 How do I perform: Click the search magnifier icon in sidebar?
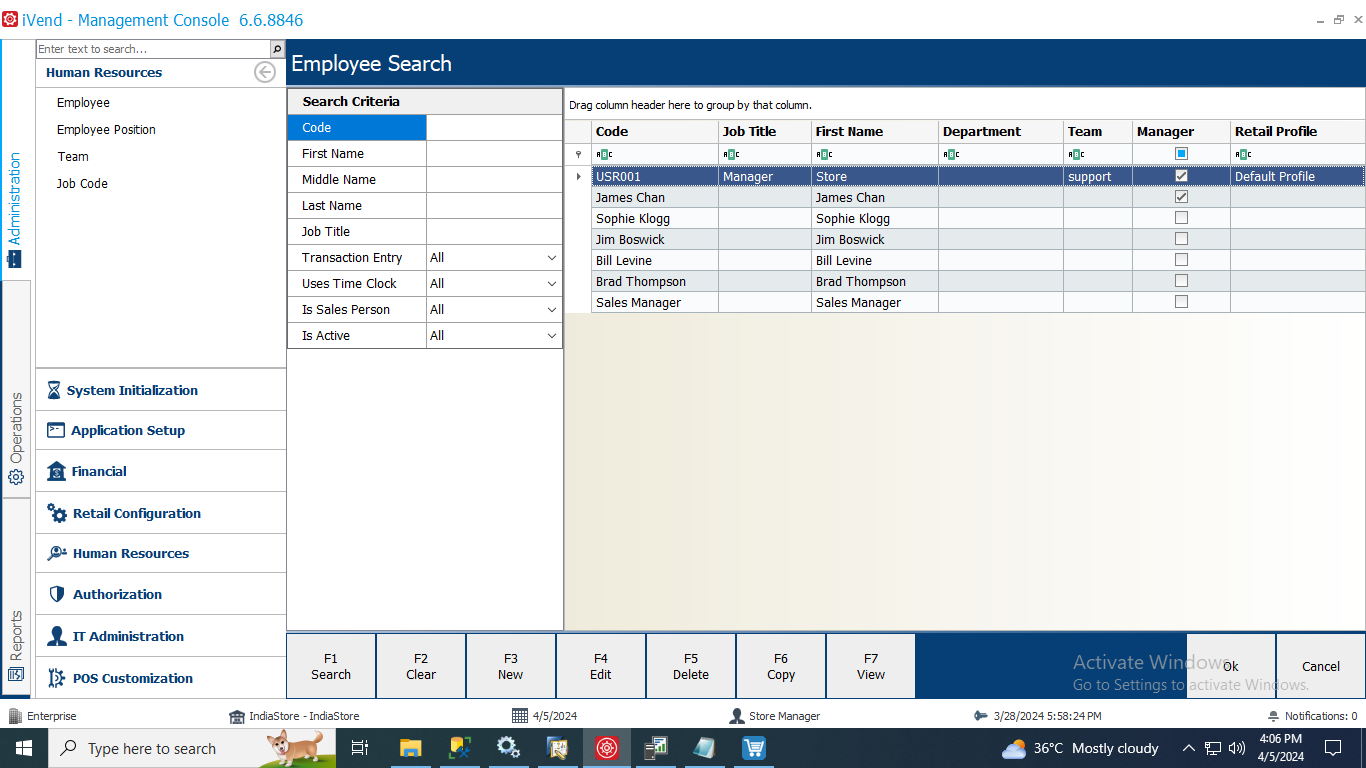click(277, 49)
